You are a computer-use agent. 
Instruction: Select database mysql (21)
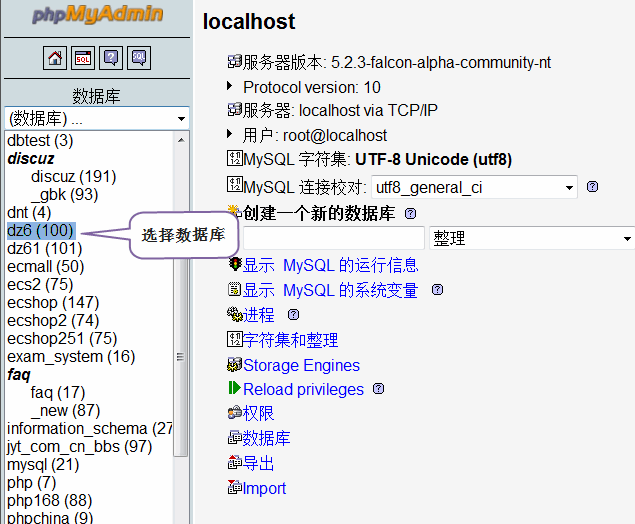tap(43, 464)
